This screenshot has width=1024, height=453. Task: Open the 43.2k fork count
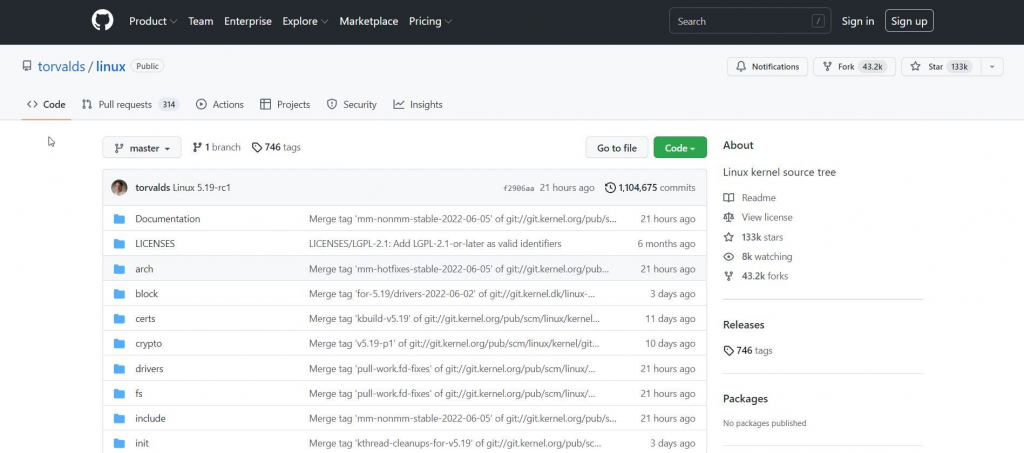[872, 67]
